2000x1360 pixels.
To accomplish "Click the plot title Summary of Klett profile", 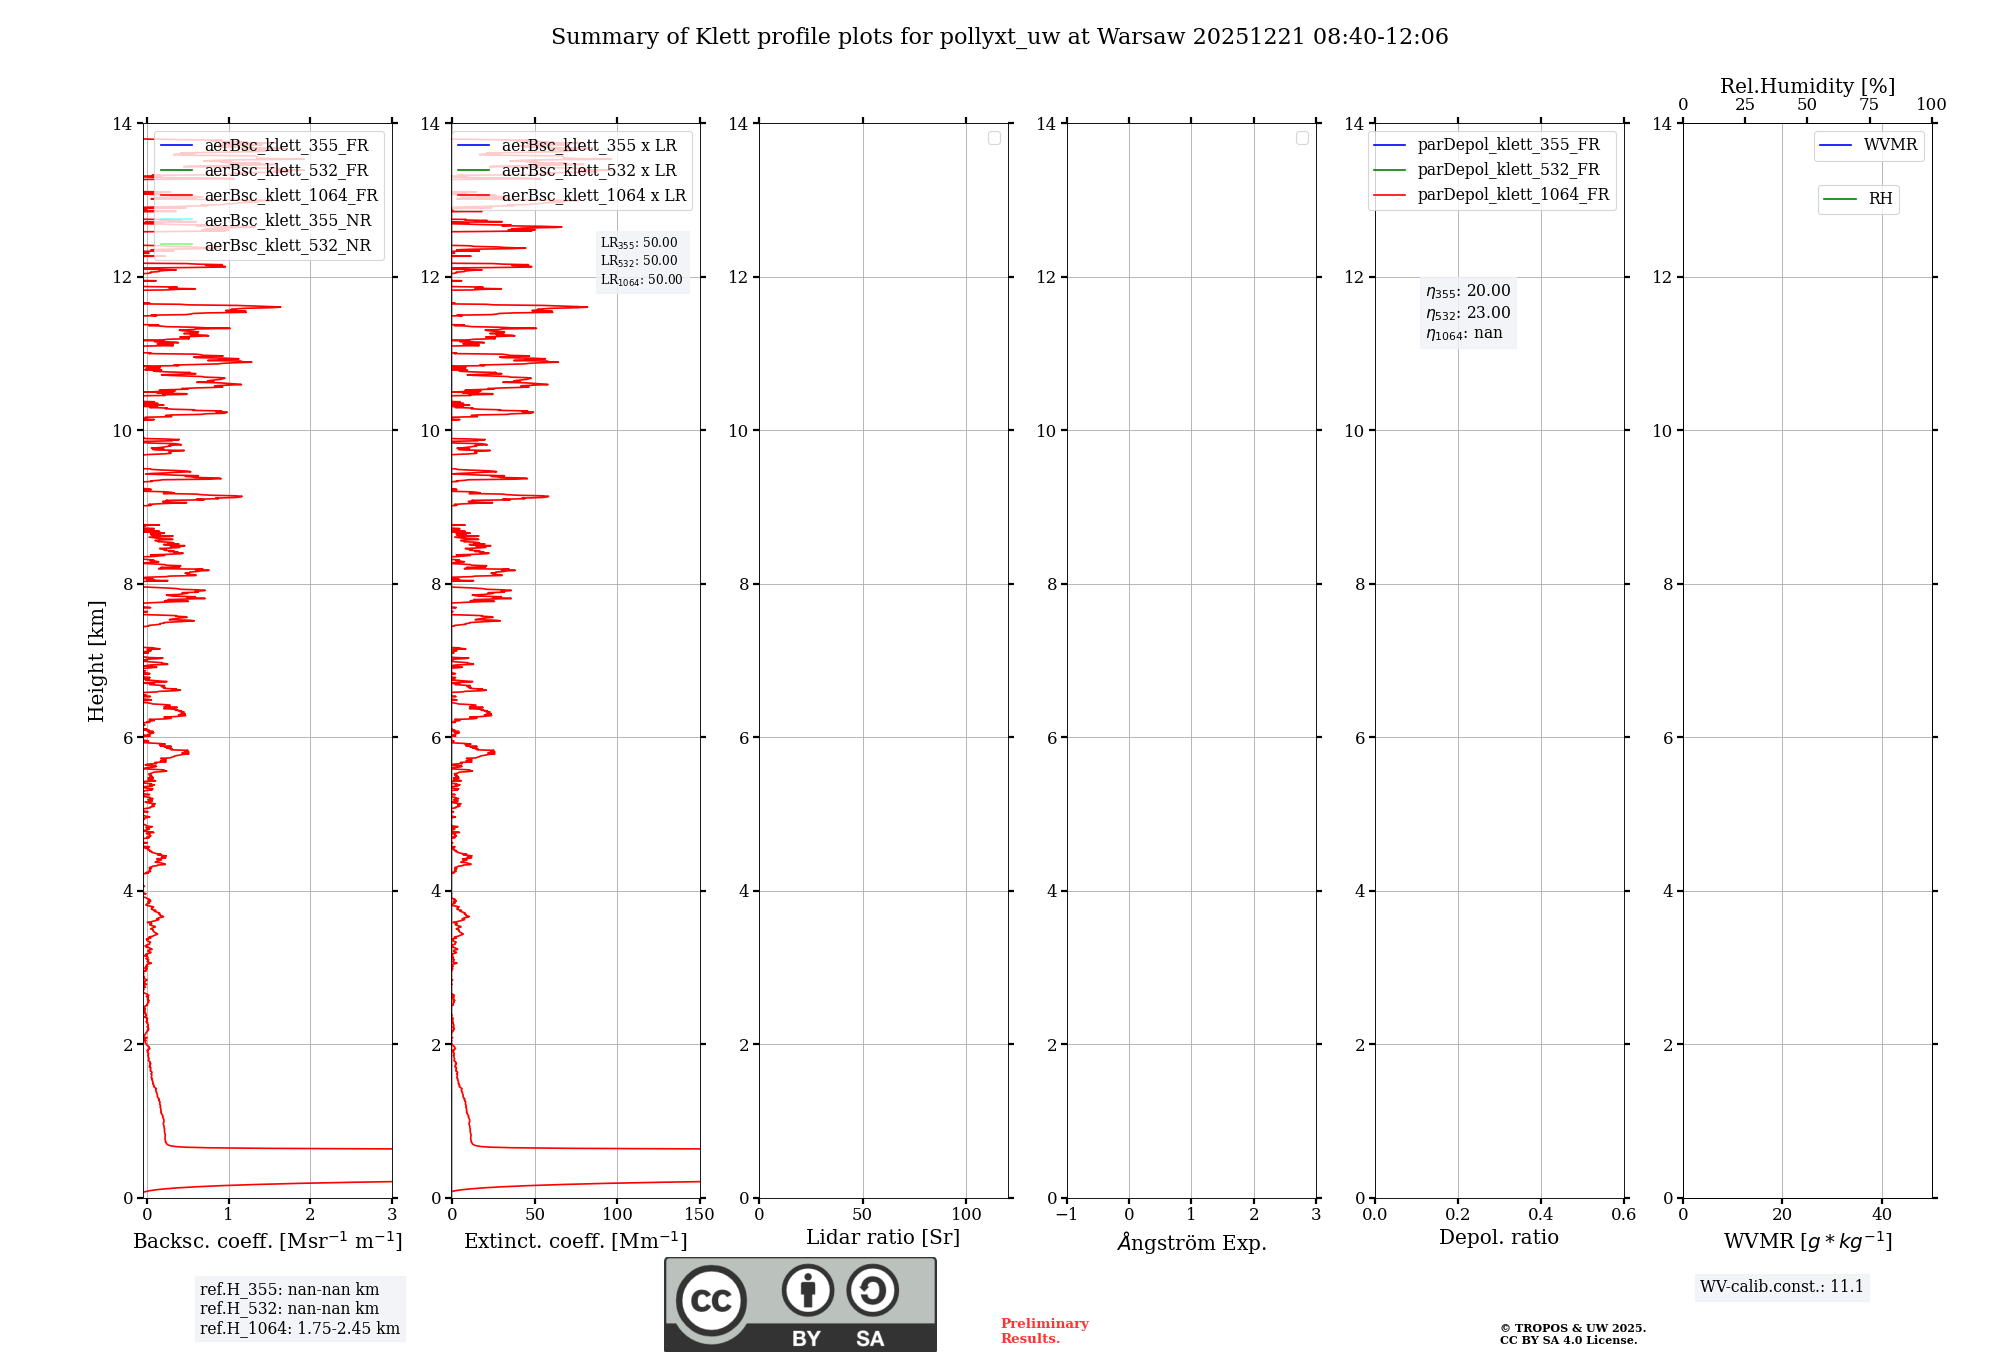I will click(999, 37).
